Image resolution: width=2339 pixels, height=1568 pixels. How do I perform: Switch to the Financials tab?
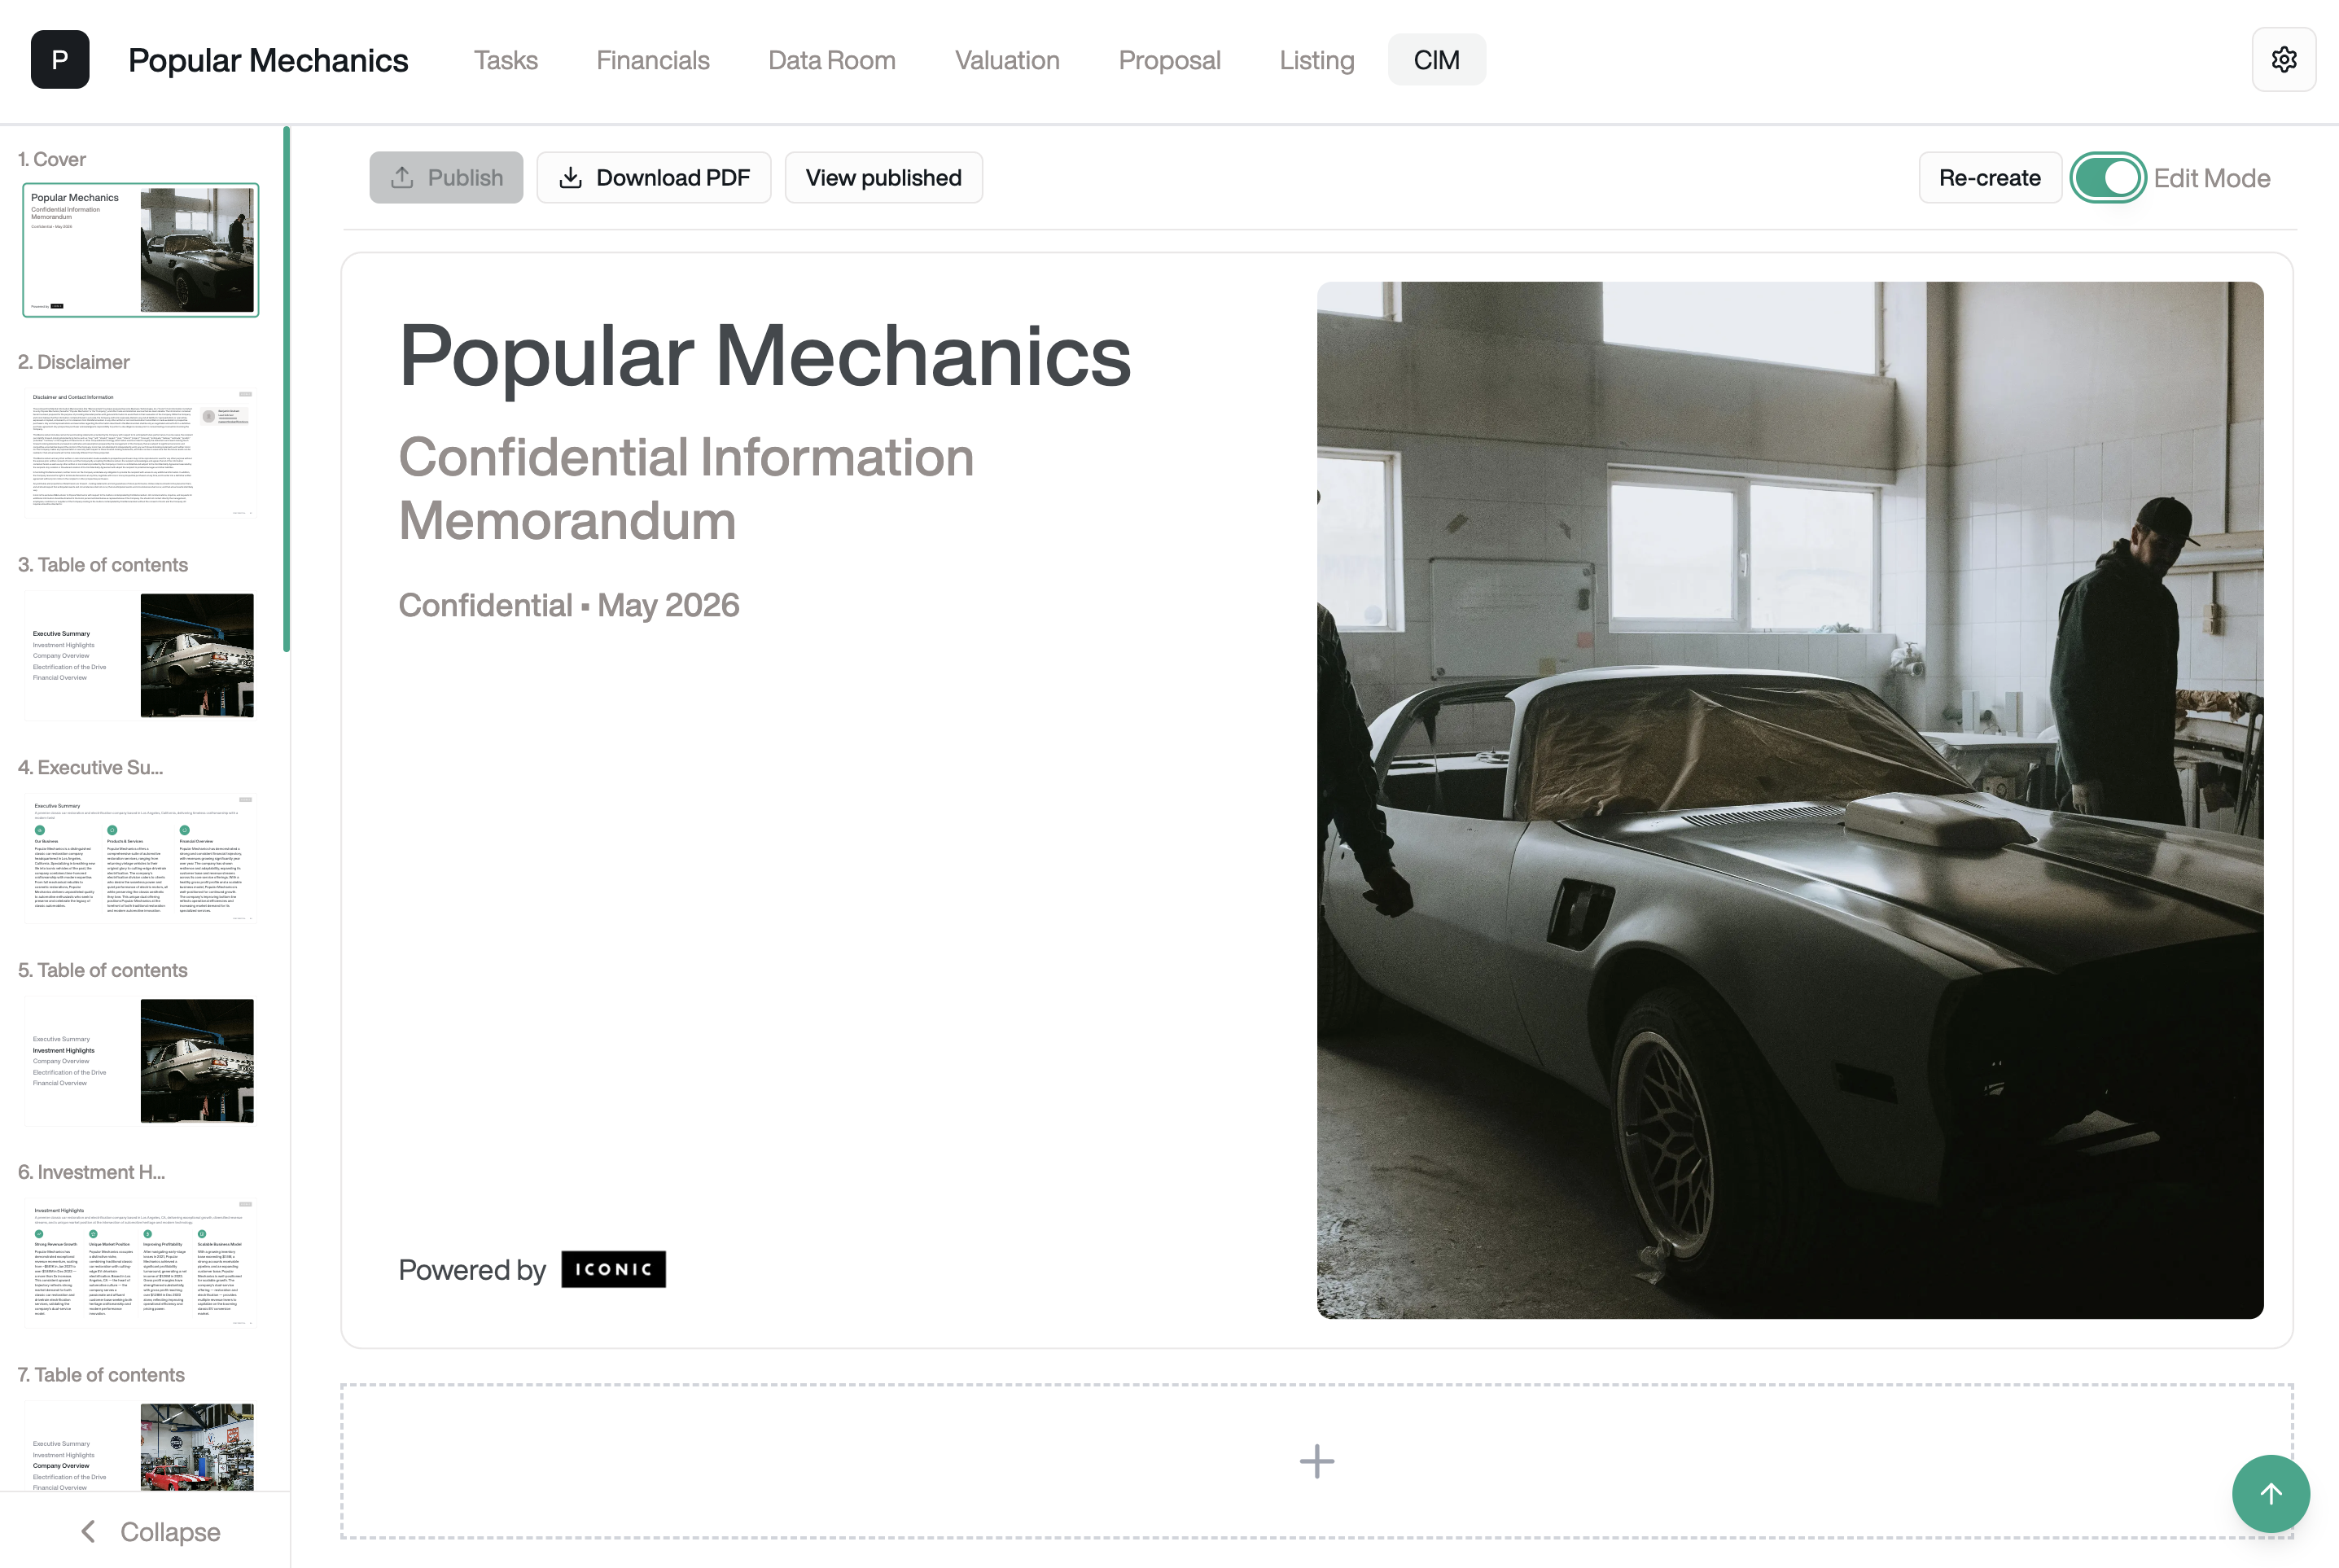[653, 60]
